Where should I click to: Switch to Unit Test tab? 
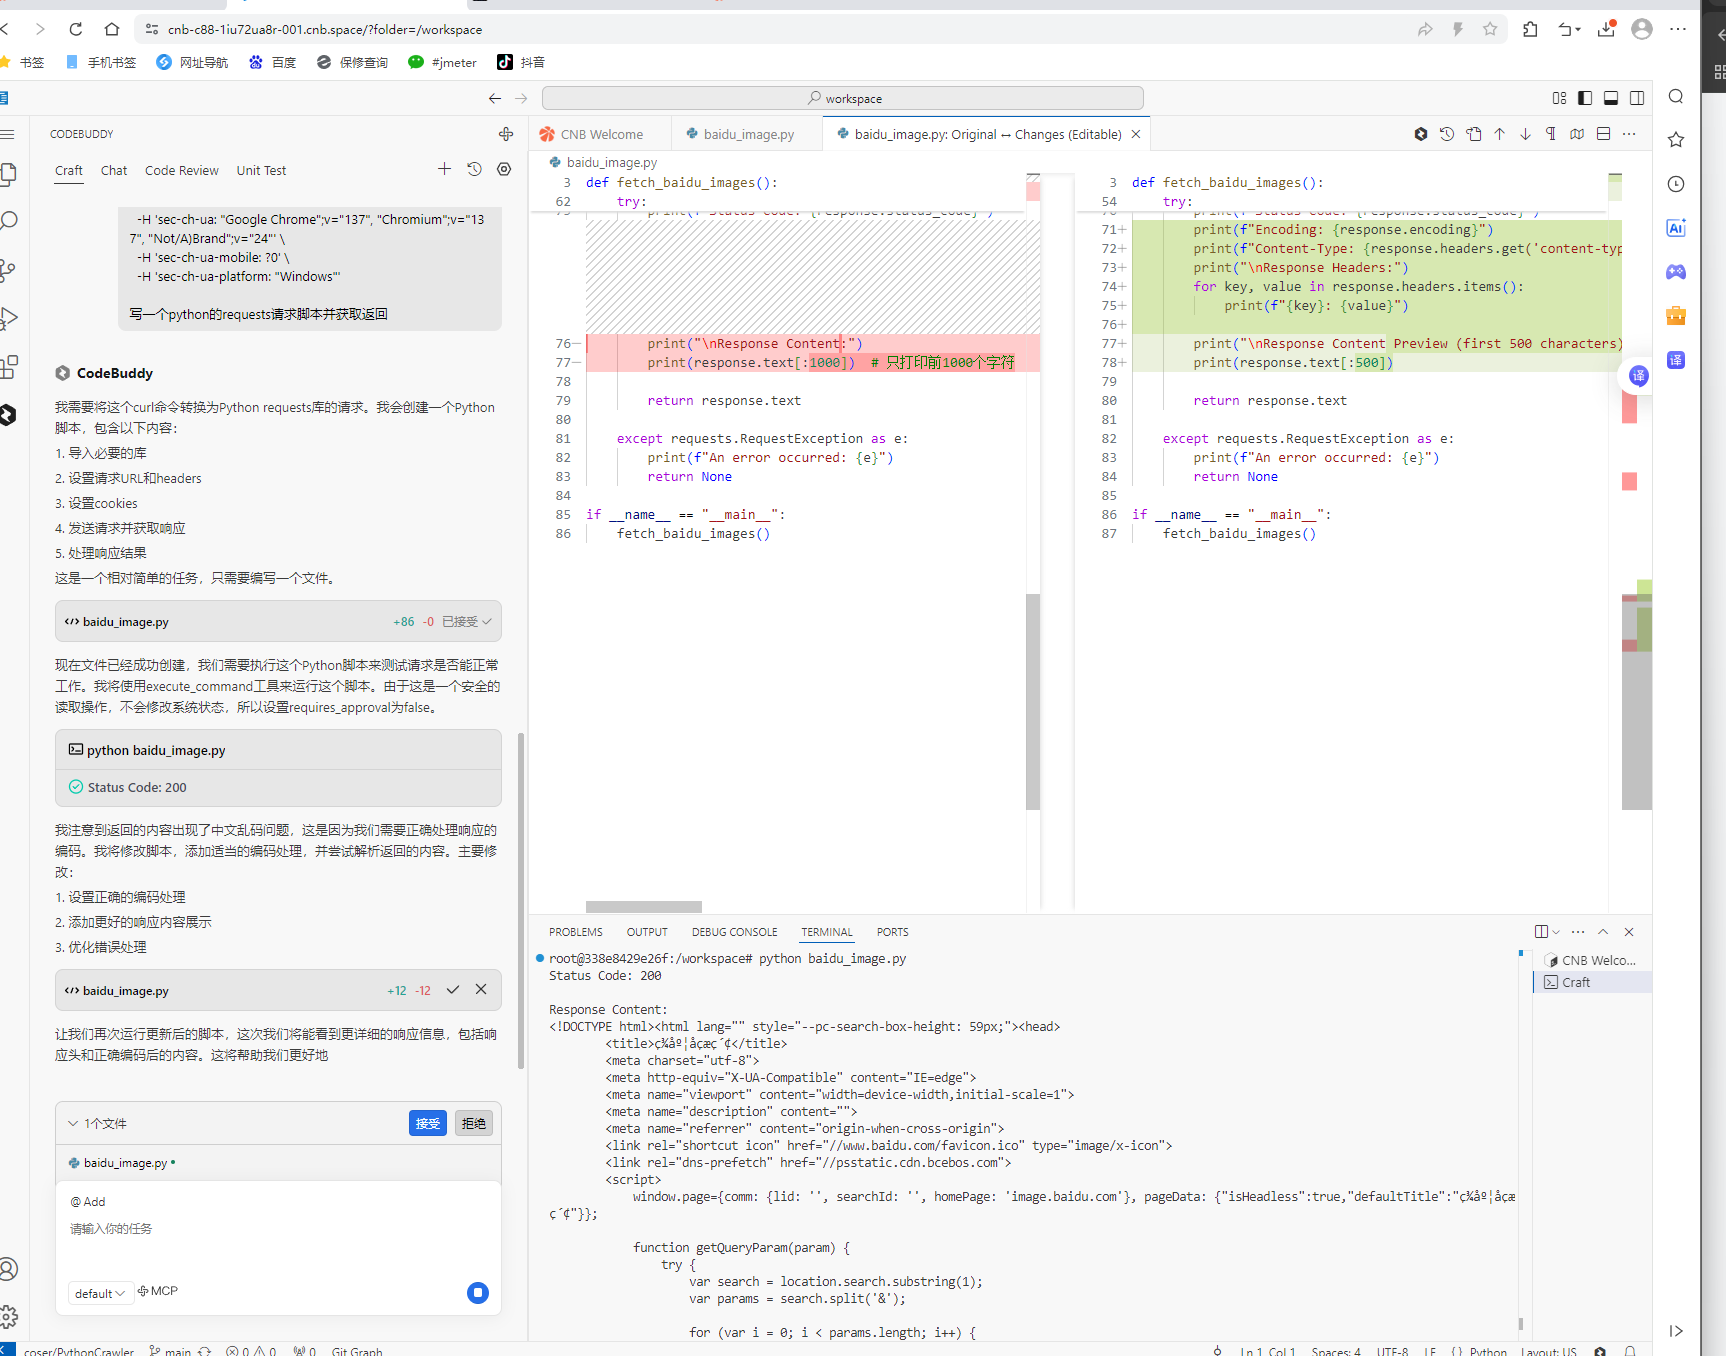[x=261, y=171]
